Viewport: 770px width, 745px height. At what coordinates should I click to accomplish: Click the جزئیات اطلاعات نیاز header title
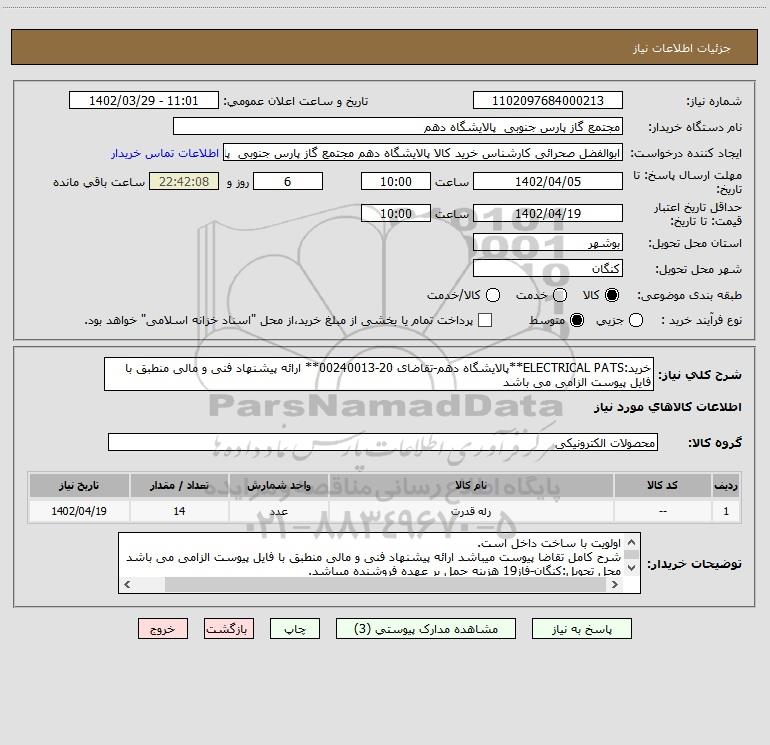point(682,48)
